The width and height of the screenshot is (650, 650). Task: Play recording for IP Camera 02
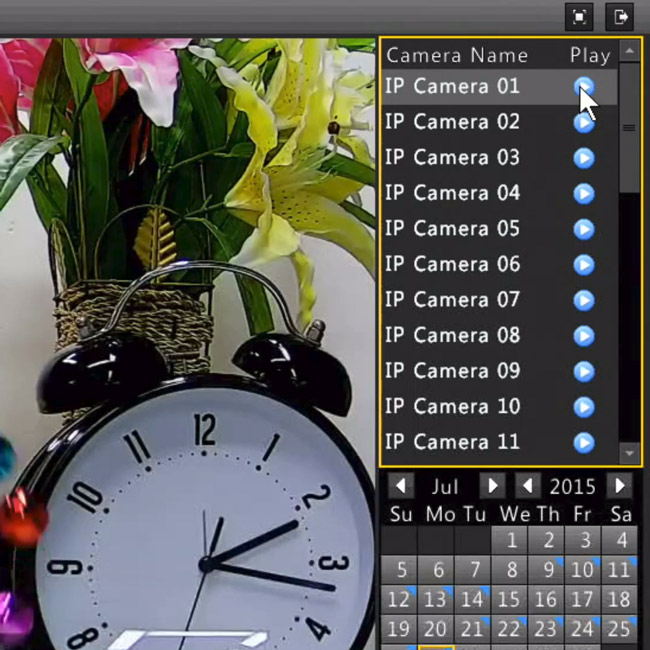(x=584, y=122)
